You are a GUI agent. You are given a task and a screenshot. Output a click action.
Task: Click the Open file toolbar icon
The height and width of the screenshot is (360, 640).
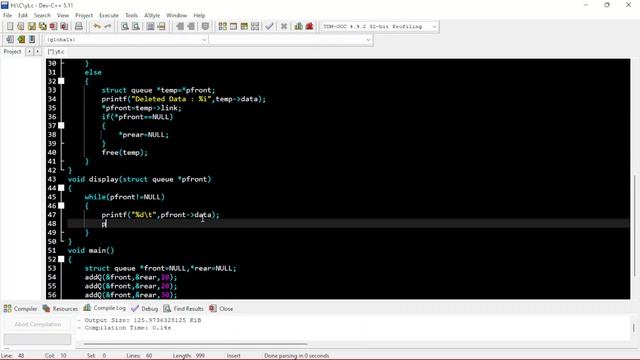20,27
